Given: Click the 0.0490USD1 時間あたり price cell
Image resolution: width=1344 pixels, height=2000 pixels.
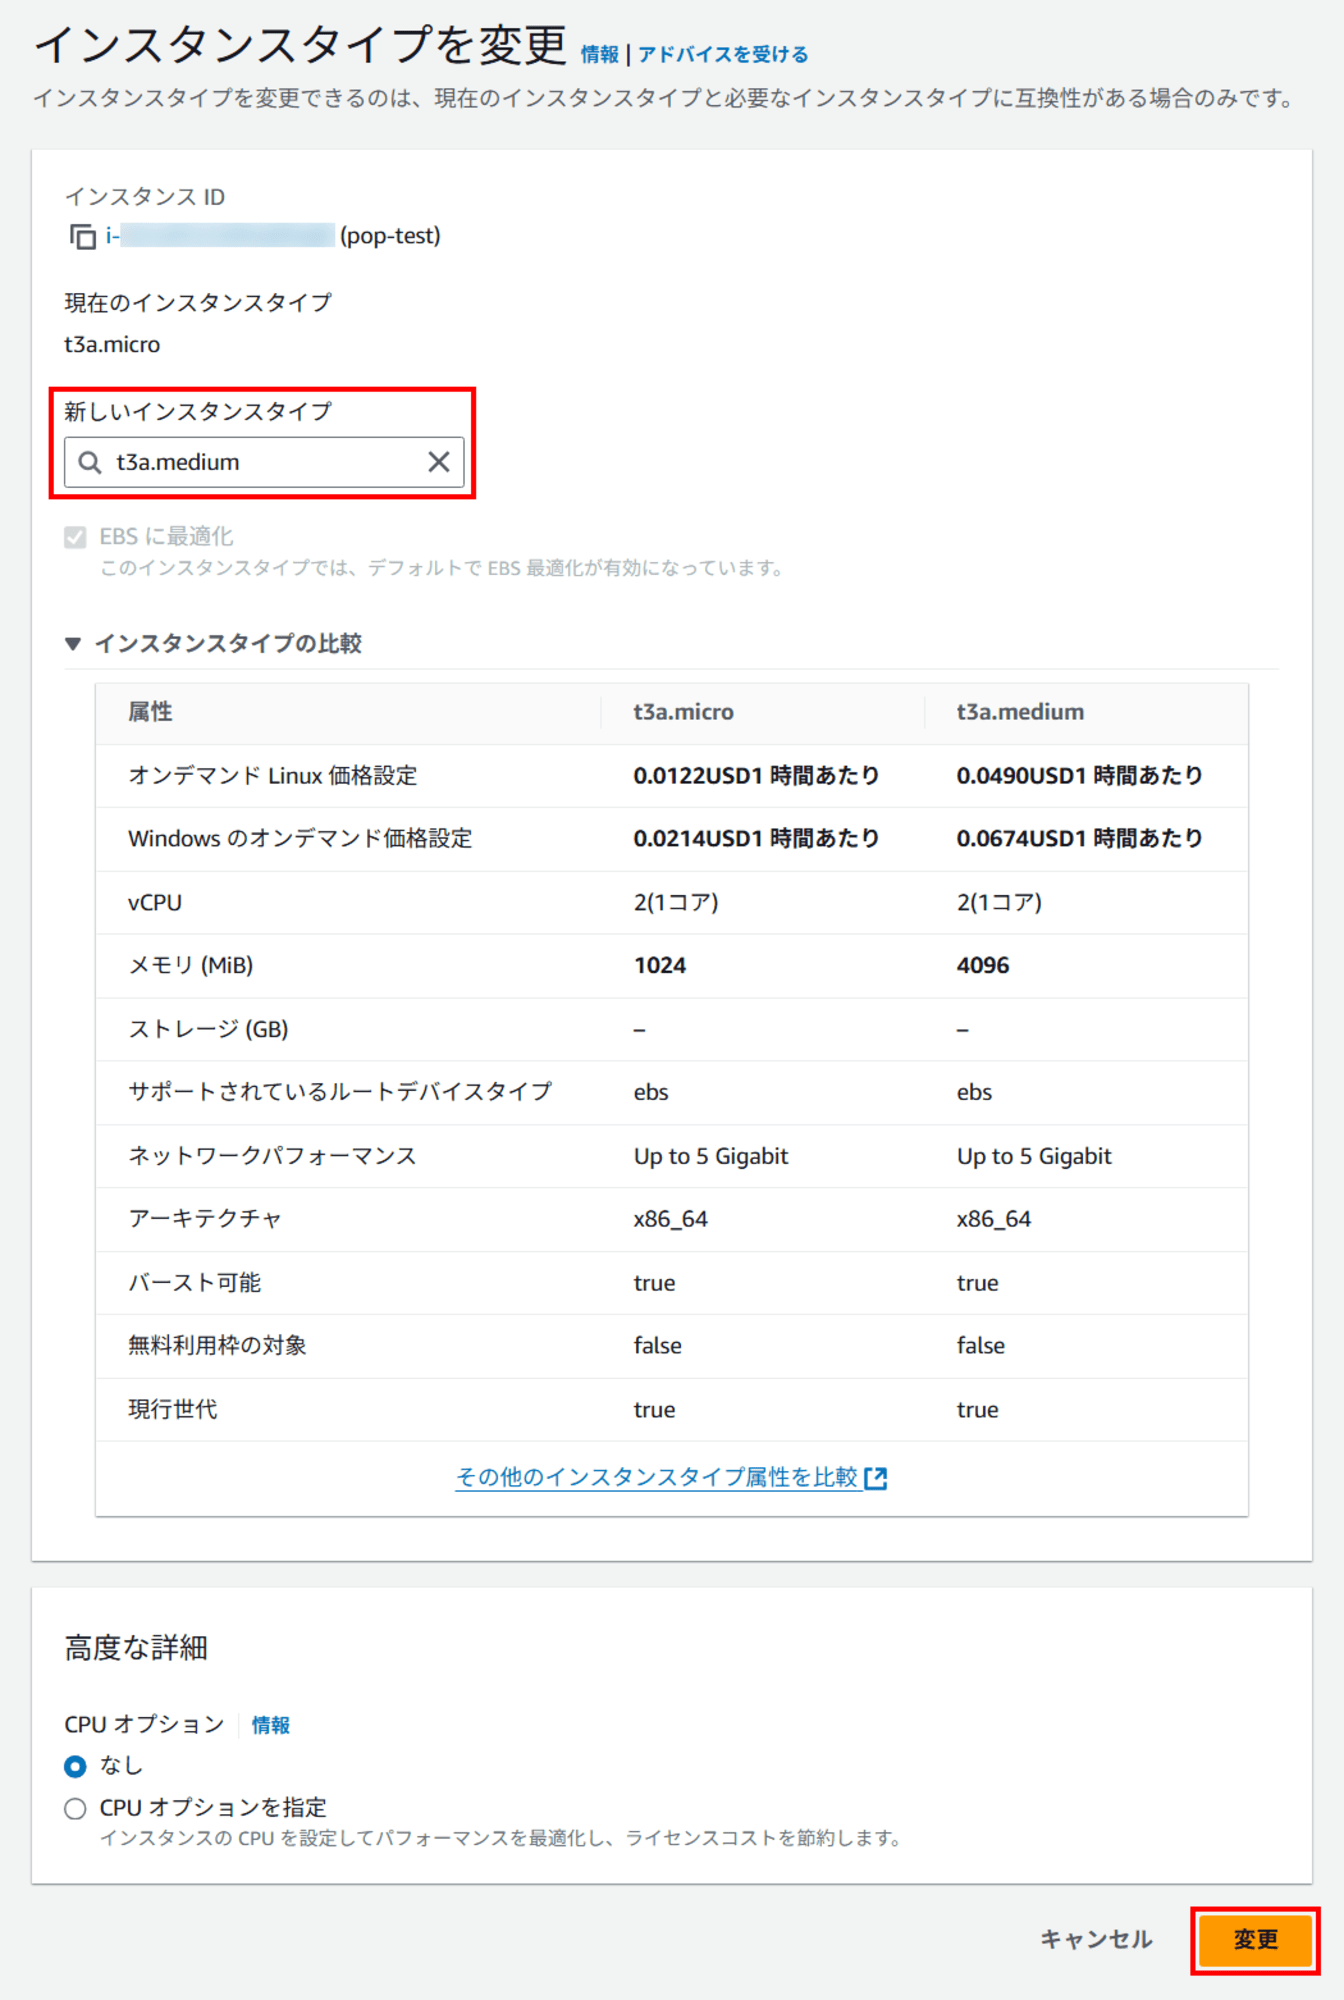Looking at the screenshot, I should [1079, 775].
